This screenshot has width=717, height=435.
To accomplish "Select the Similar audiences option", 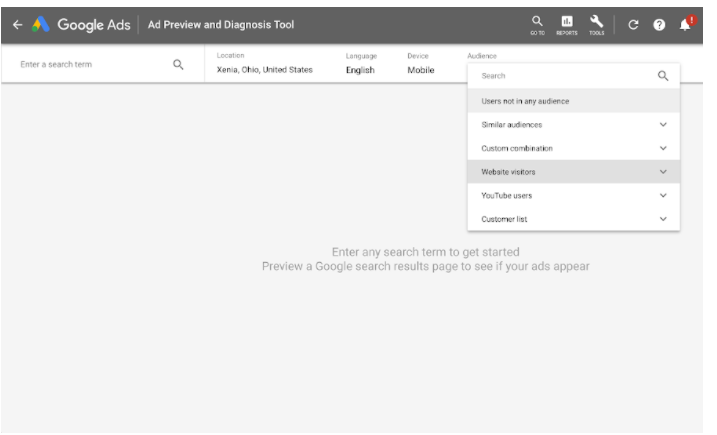I will (573, 124).
